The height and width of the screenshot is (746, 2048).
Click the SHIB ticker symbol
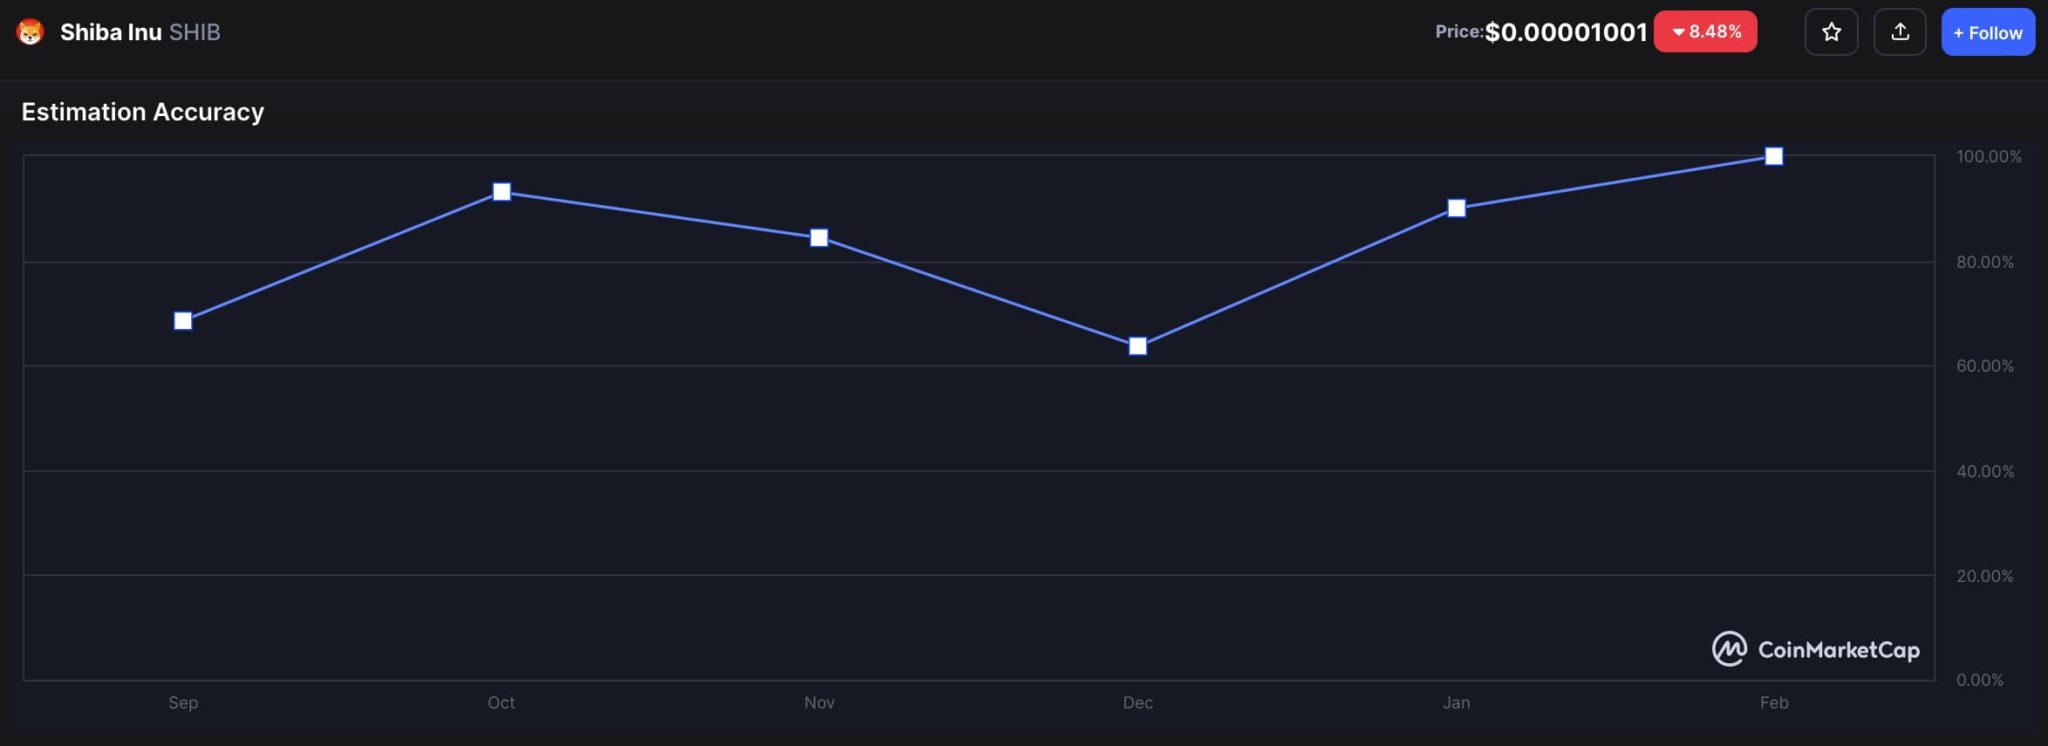(195, 32)
